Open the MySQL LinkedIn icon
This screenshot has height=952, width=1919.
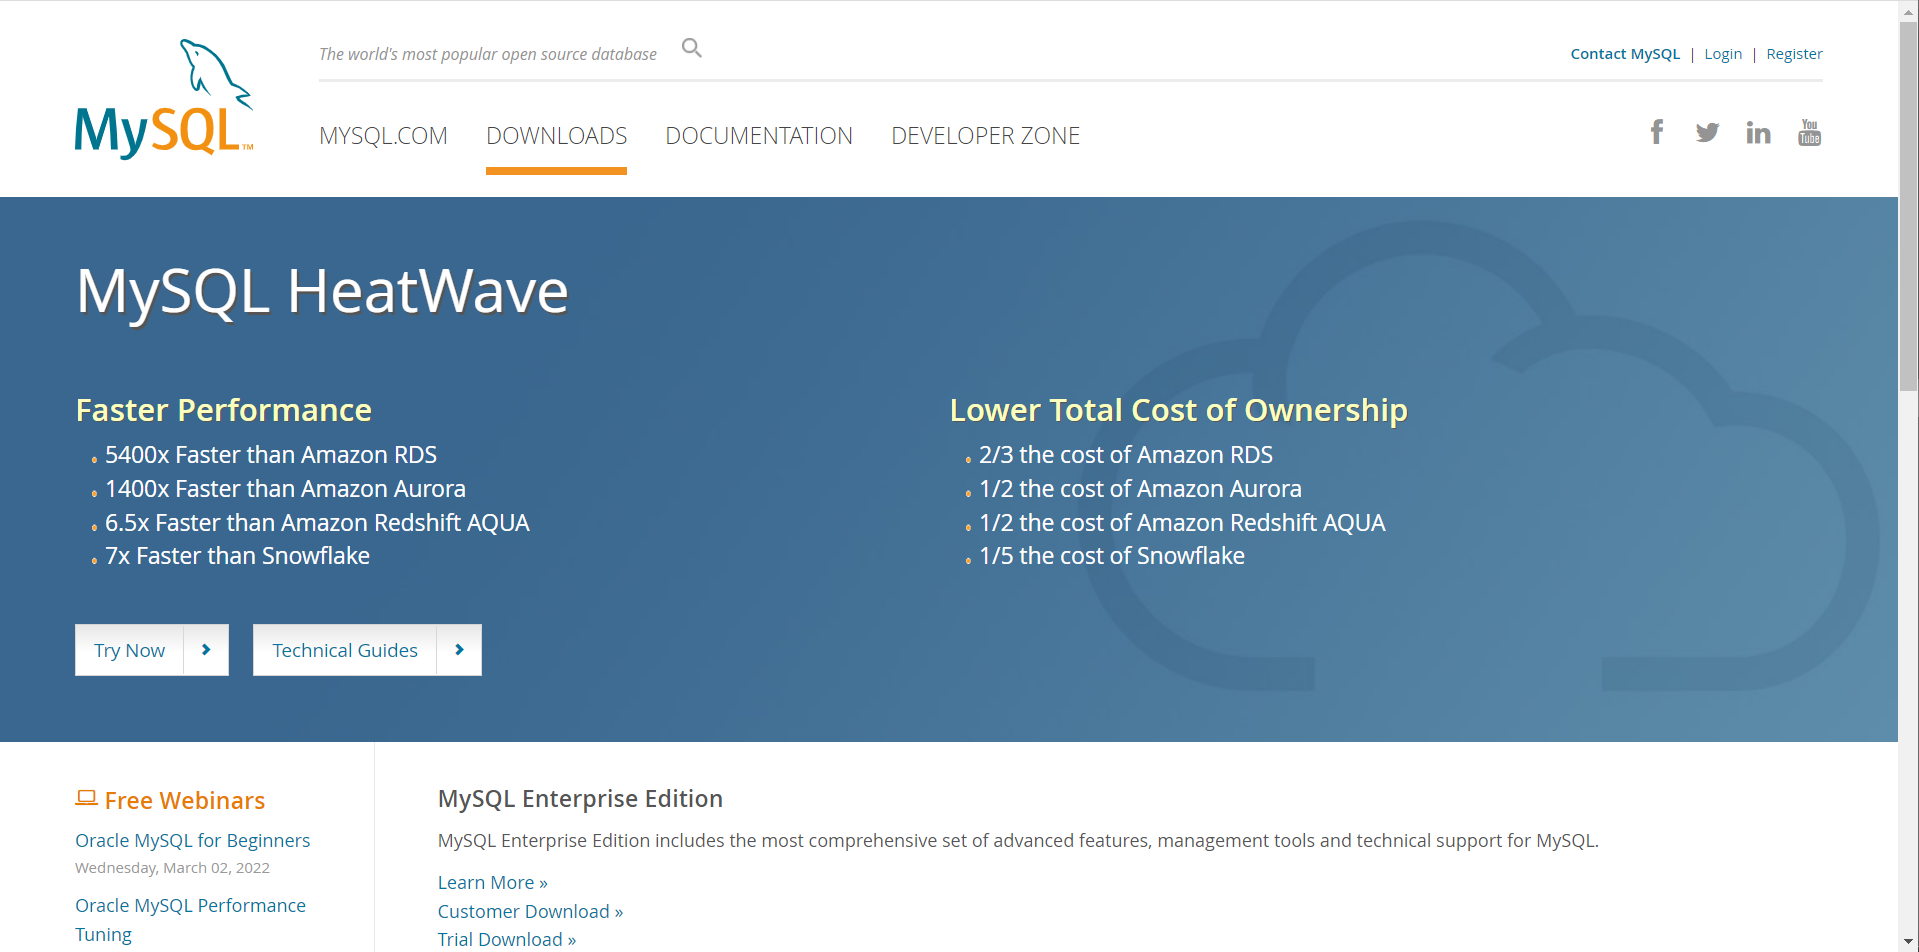1758,132
